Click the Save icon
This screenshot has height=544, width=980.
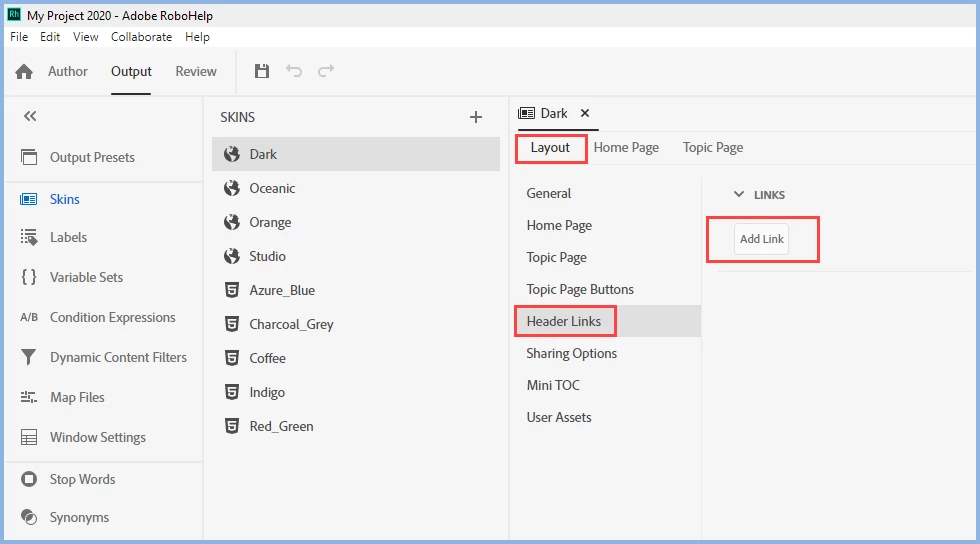262,71
